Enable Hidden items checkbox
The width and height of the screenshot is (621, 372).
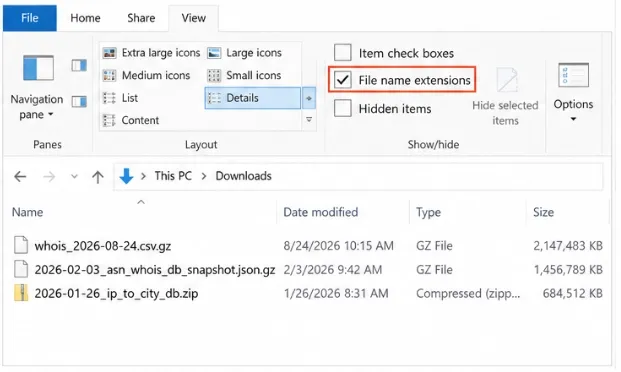tap(343, 108)
